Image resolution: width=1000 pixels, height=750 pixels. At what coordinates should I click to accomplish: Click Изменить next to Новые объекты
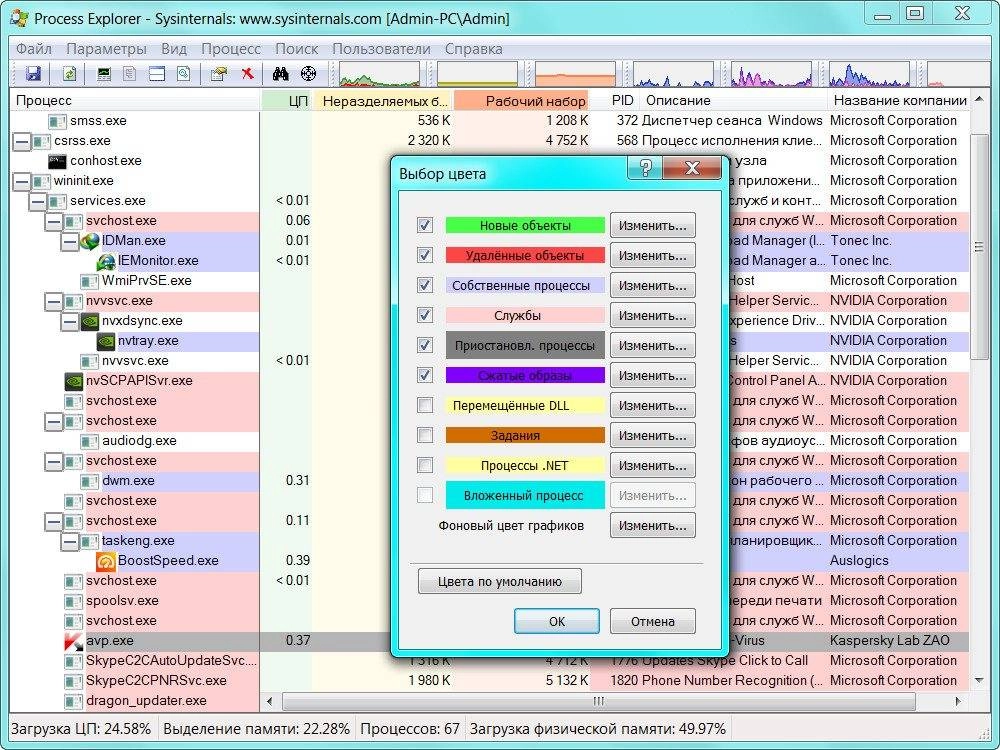tap(652, 225)
